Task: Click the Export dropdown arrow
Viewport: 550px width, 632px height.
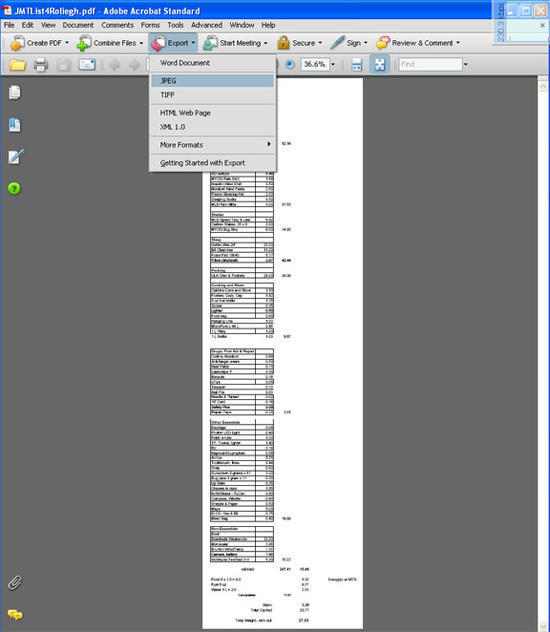Action: click(193, 43)
